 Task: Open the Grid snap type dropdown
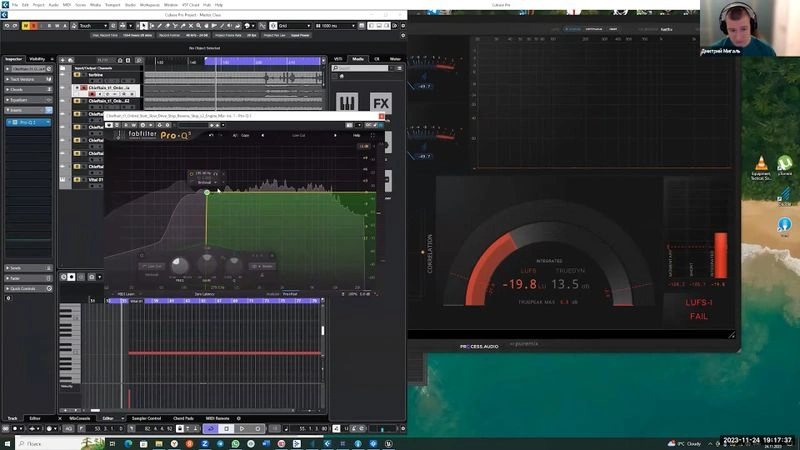coord(294,26)
